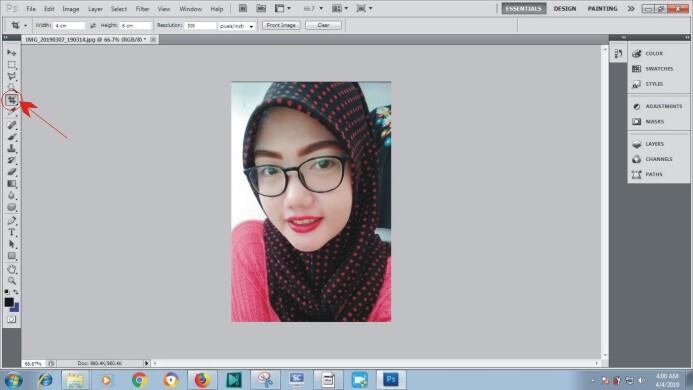Launch Mini Bridge from the application bar

click(x=261, y=8)
